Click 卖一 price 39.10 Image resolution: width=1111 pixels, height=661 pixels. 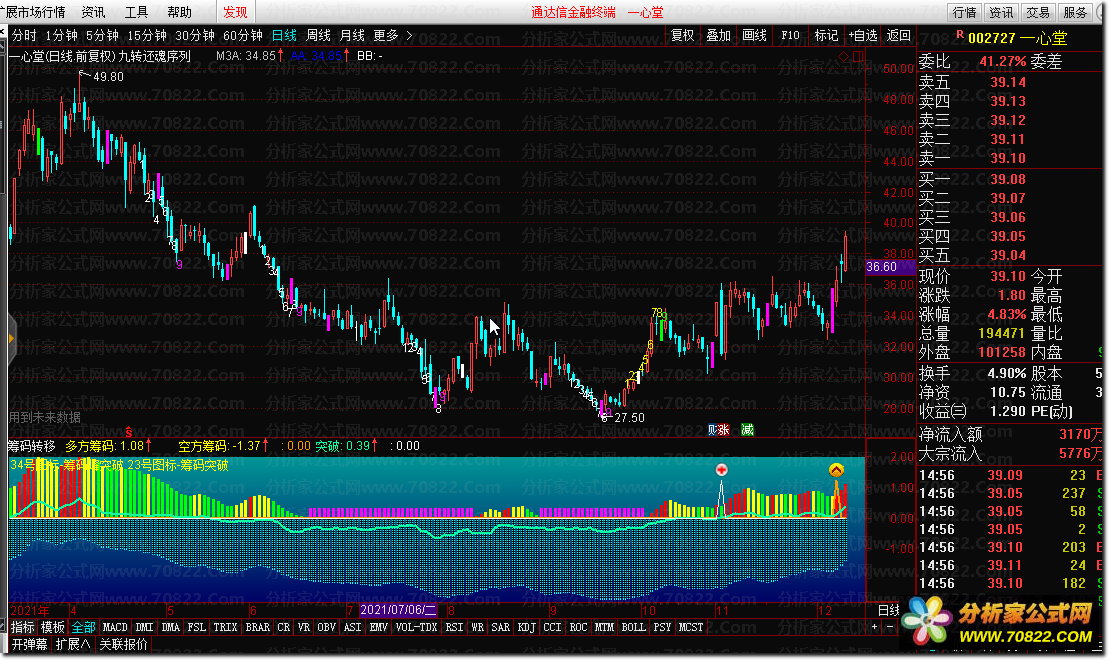pos(1008,158)
